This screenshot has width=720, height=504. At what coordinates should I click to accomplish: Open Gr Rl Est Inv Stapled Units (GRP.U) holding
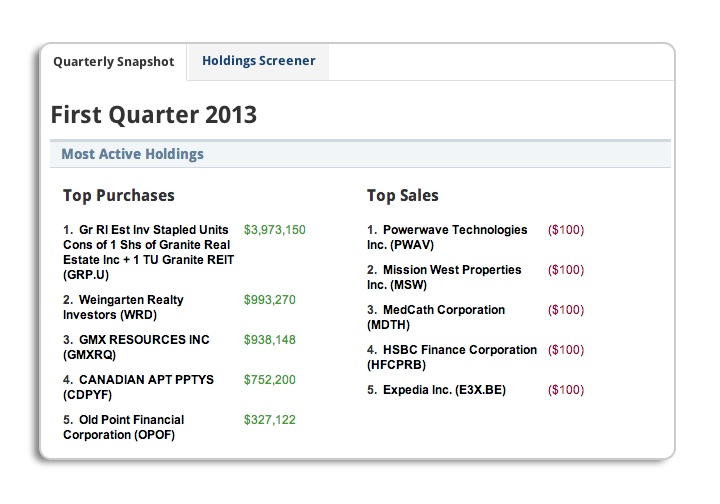(x=149, y=252)
